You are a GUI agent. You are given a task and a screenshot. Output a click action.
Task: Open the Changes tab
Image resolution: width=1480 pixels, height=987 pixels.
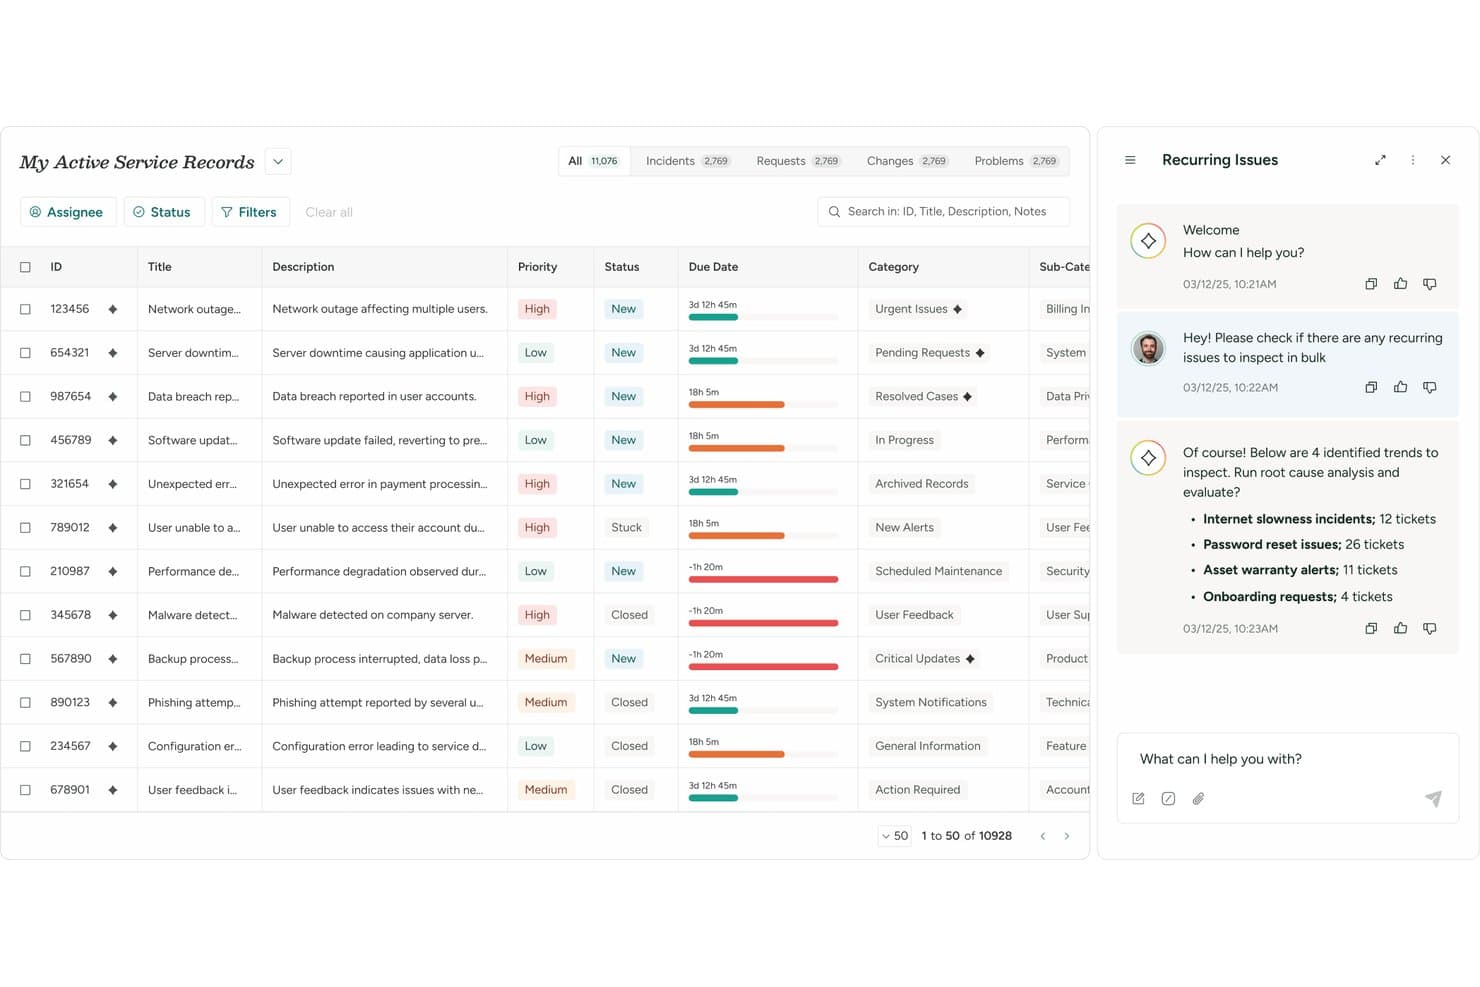pyautogui.click(x=906, y=161)
